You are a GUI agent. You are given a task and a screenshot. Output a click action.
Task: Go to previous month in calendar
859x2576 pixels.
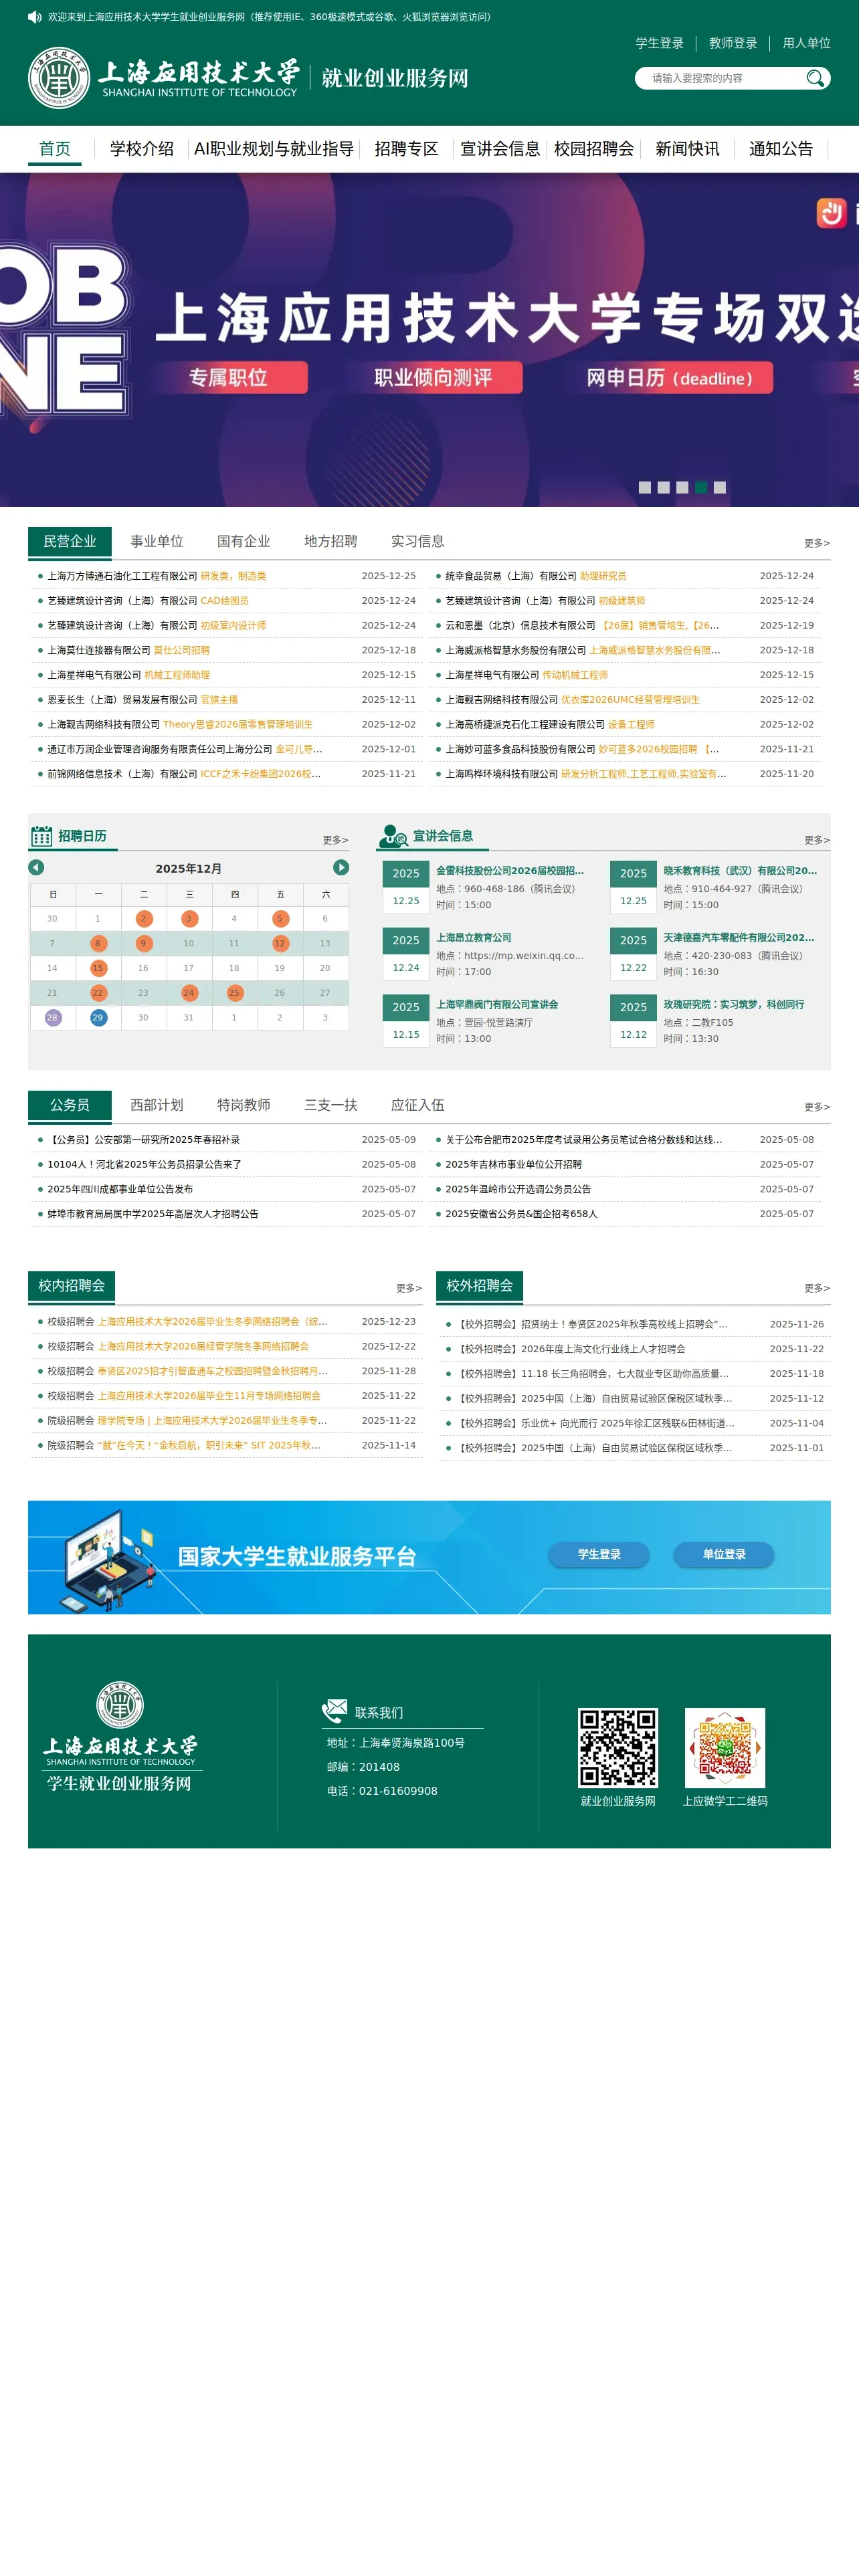tap(36, 867)
